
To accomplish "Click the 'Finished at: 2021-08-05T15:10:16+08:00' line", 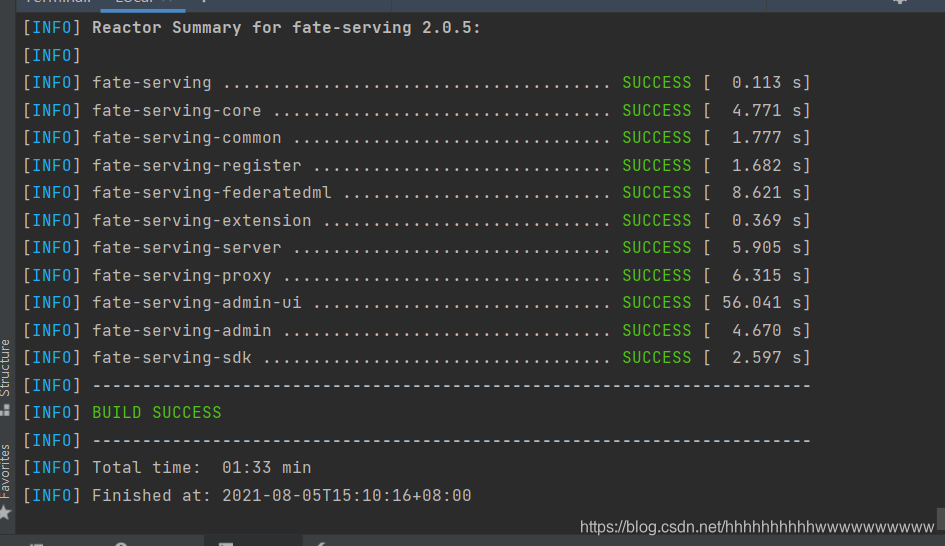I will (x=281, y=495).
